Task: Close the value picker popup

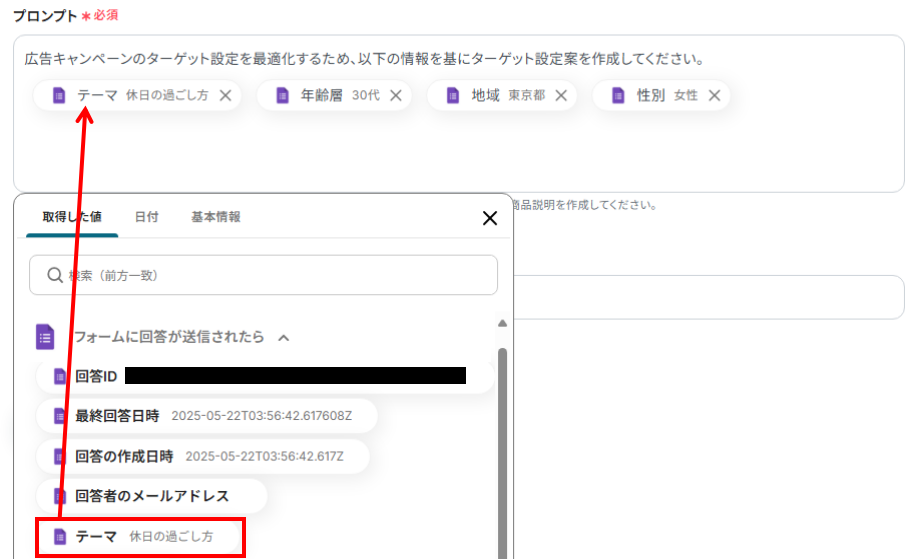Action: [x=490, y=218]
